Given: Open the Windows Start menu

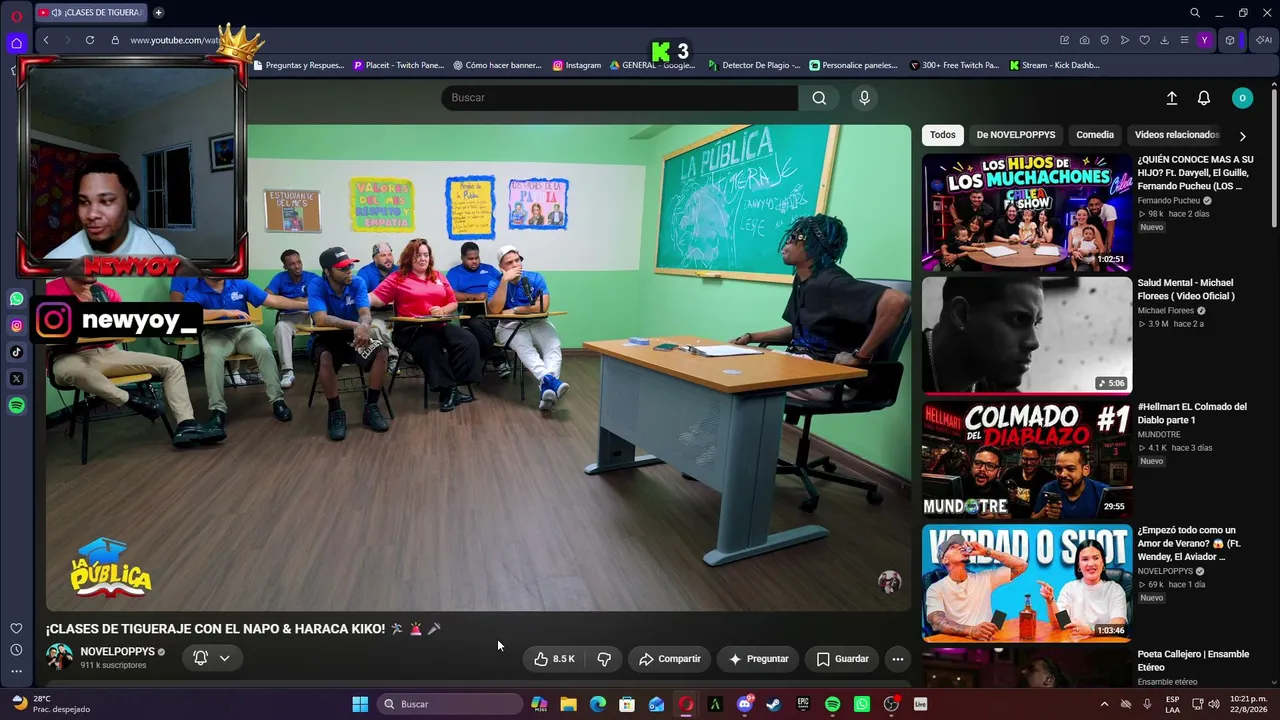Looking at the screenshot, I should (x=360, y=704).
